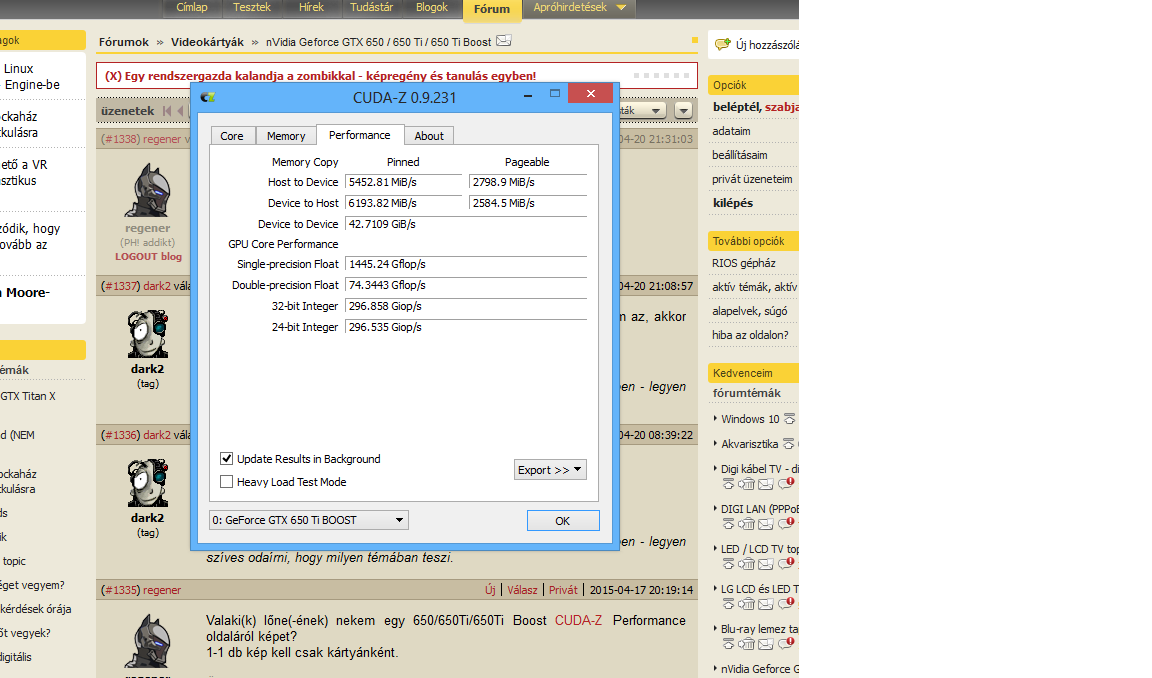Click the envelope icon next to the topic title
This screenshot has width=1152, height=678.
click(503, 40)
